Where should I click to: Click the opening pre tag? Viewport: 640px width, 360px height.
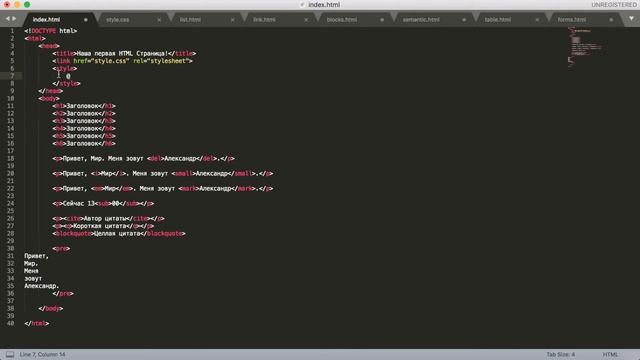pyautogui.click(x=61, y=248)
